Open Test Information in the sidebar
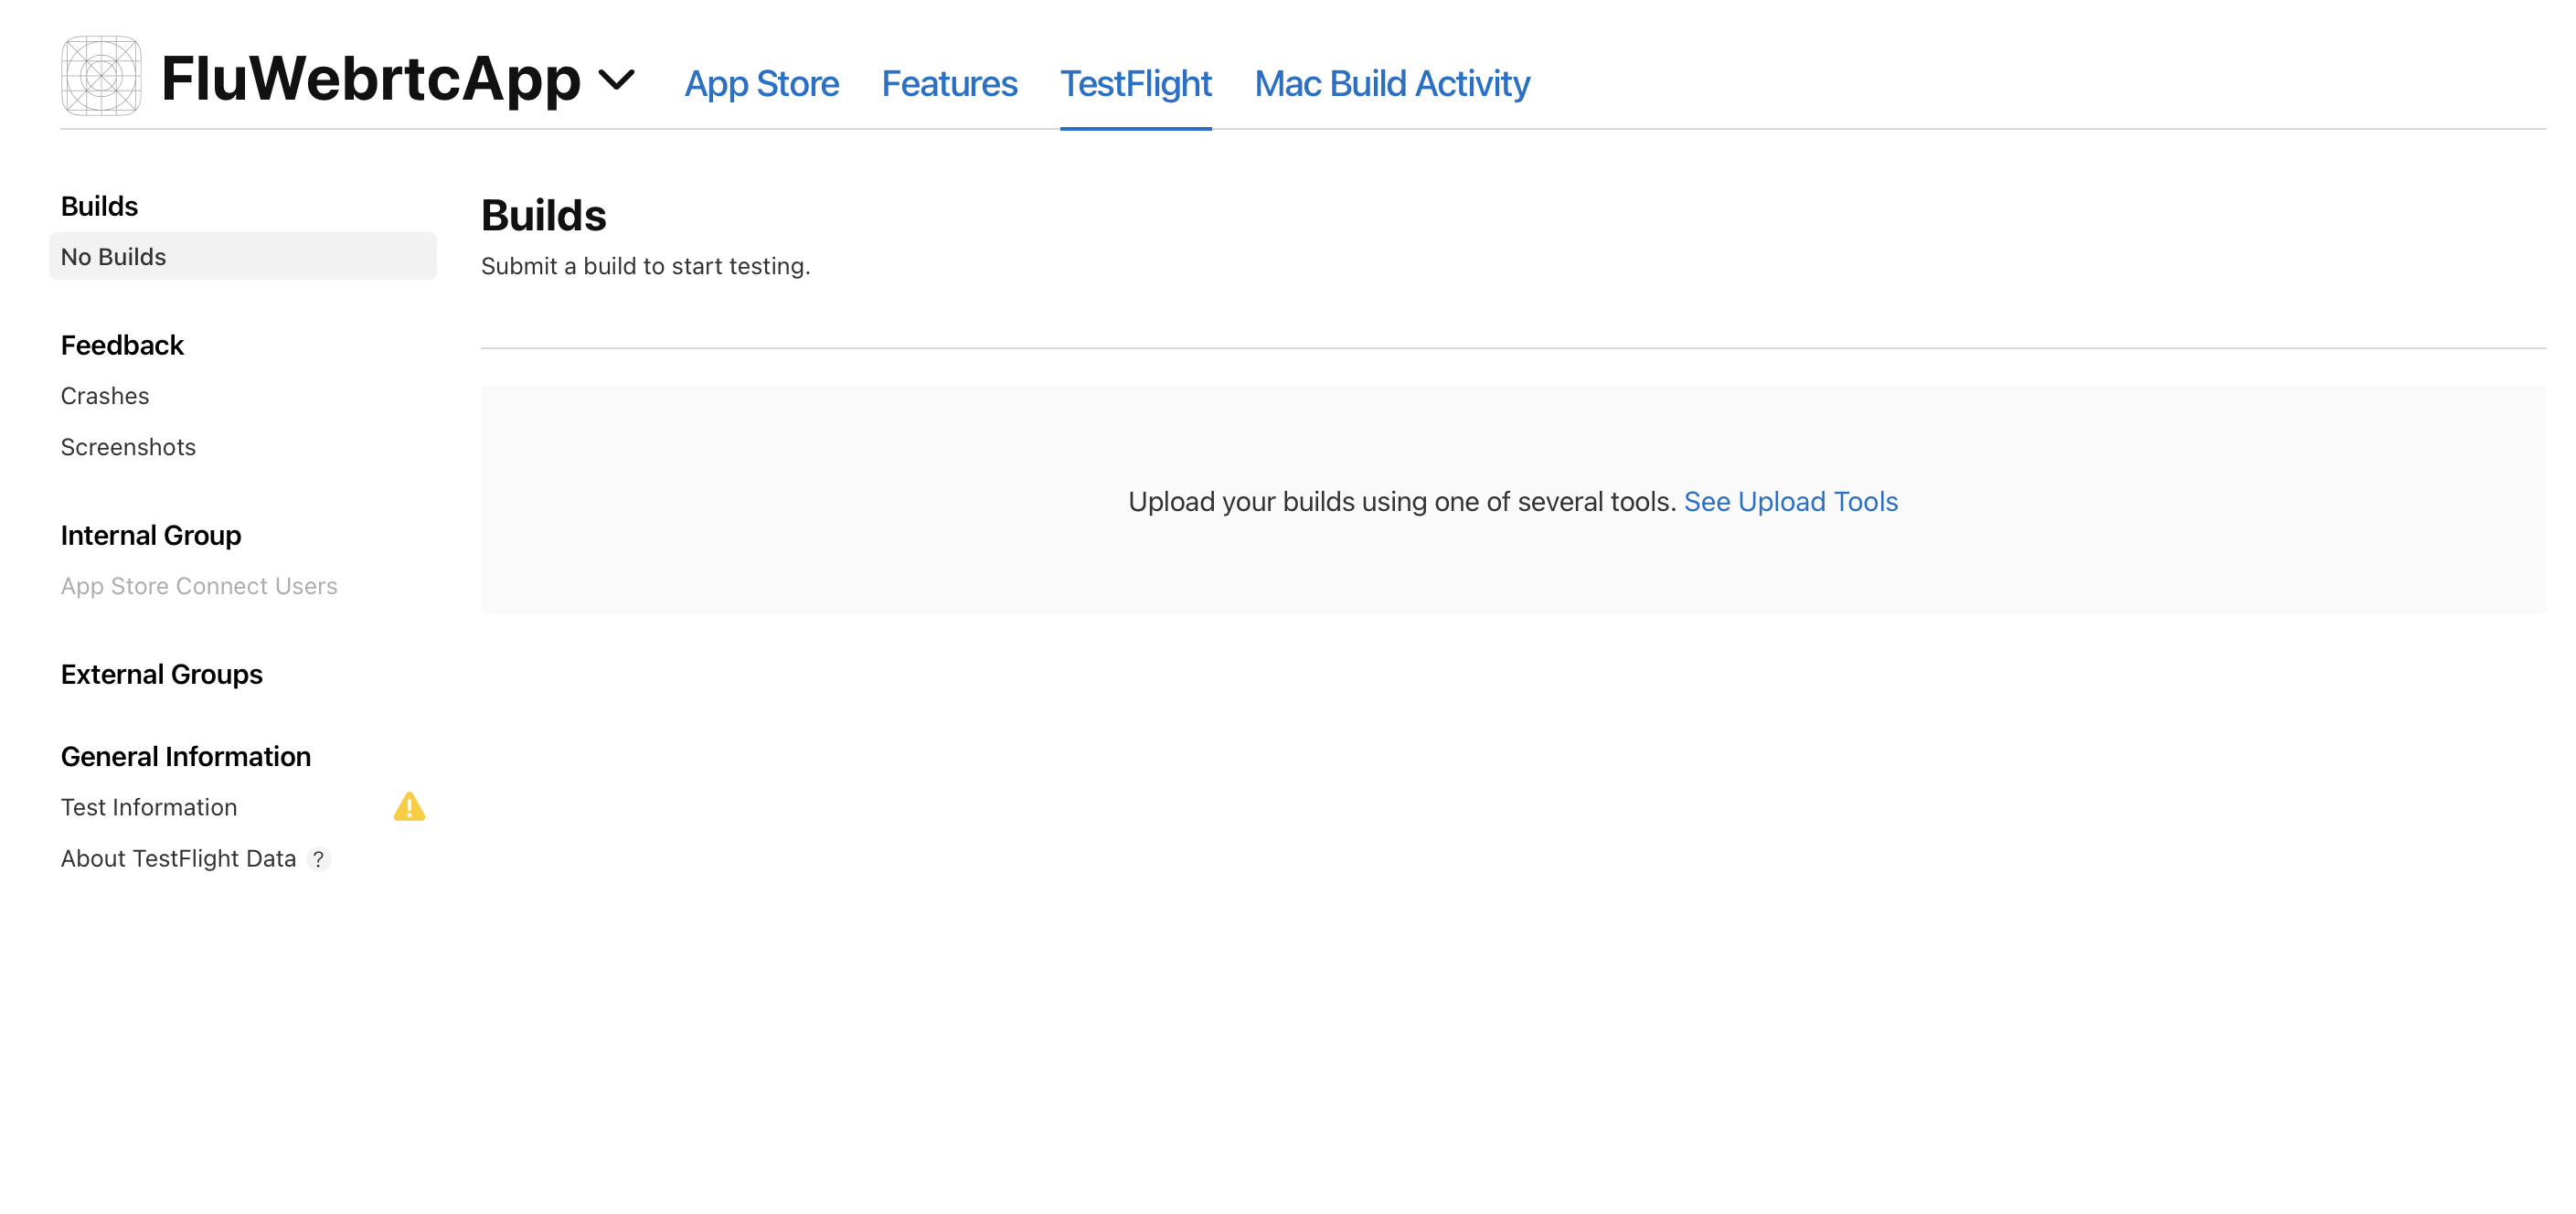 pos(149,807)
